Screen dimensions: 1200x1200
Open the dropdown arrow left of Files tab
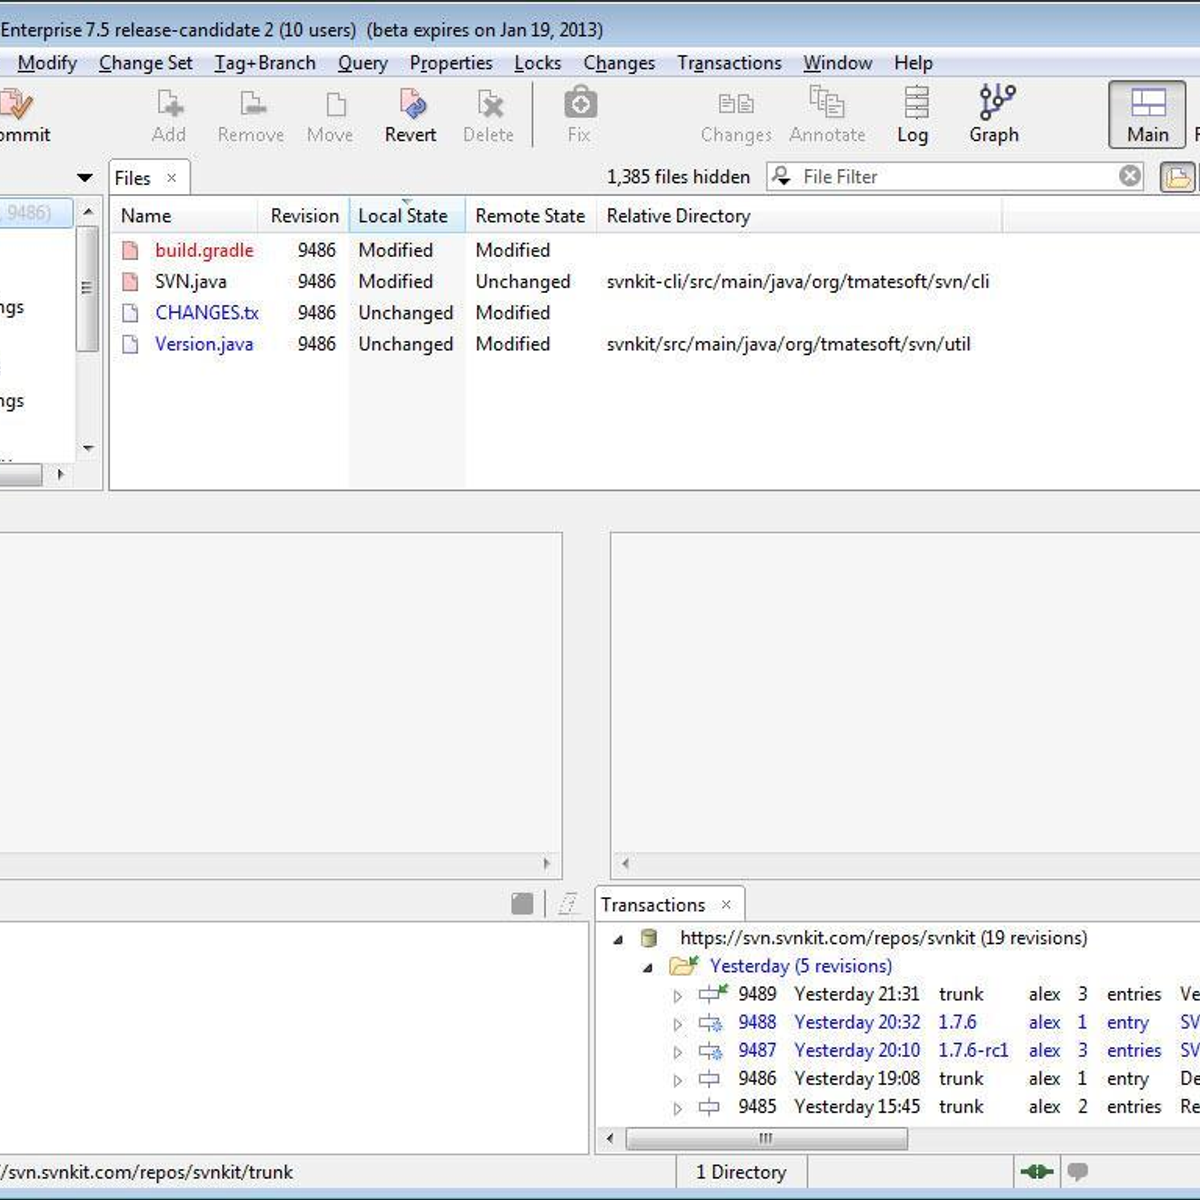(85, 178)
